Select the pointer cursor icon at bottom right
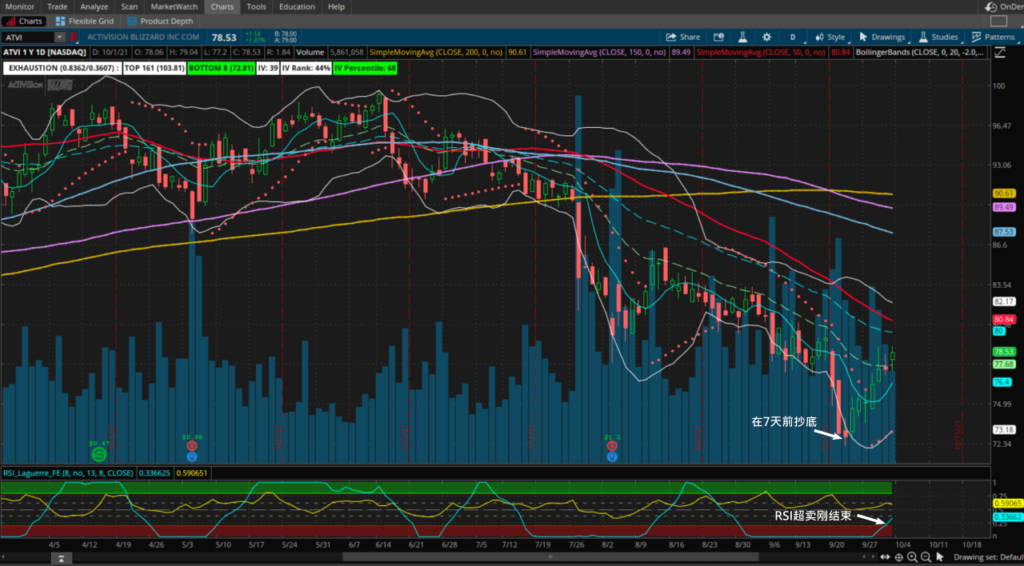Viewport: 1024px width, 566px height. pyautogui.click(x=940, y=557)
